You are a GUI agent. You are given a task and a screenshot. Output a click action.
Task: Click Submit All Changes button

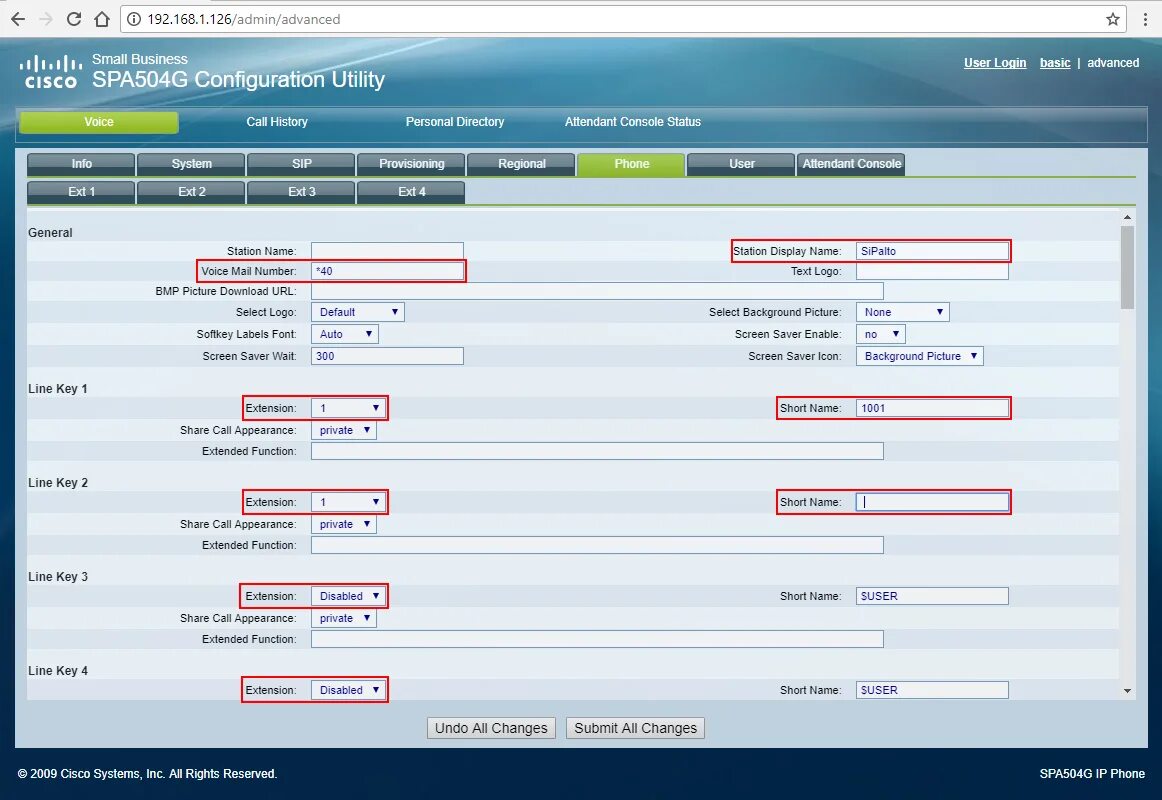point(635,728)
